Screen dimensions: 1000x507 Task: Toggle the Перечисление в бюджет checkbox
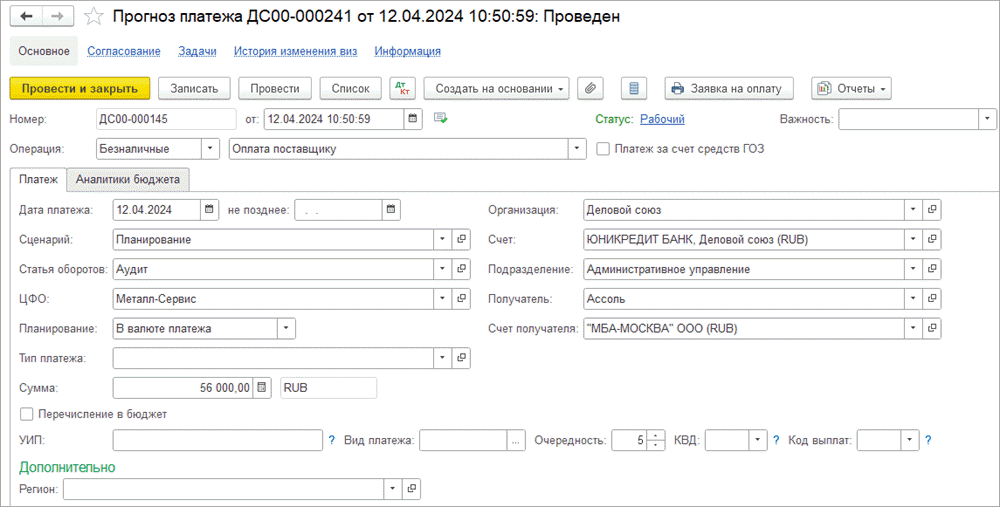point(27,414)
